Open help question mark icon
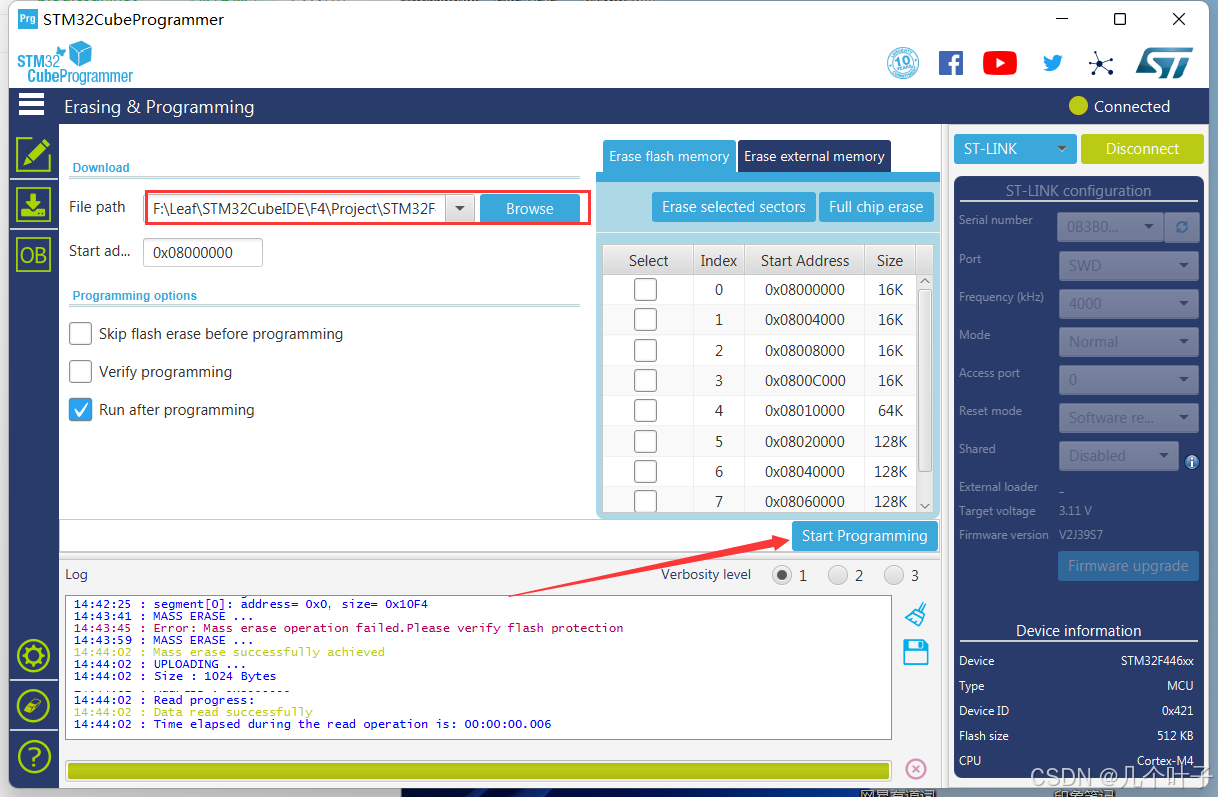The height and width of the screenshot is (797, 1218). point(34,755)
